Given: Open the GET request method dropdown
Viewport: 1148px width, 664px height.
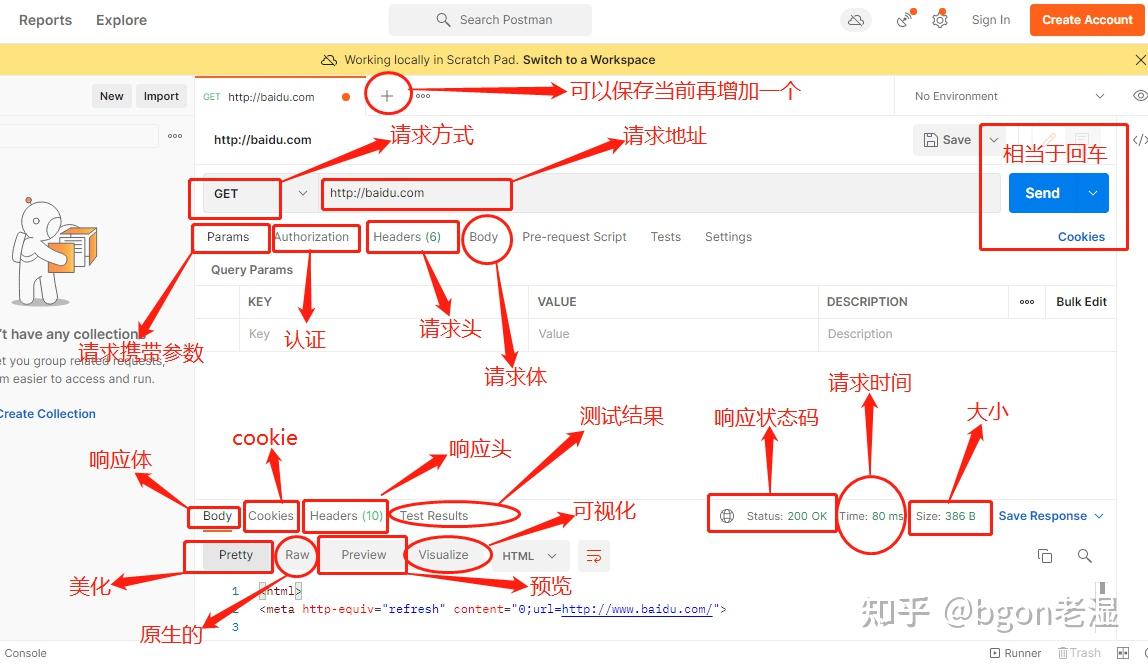Looking at the screenshot, I should pyautogui.click(x=302, y=193).
